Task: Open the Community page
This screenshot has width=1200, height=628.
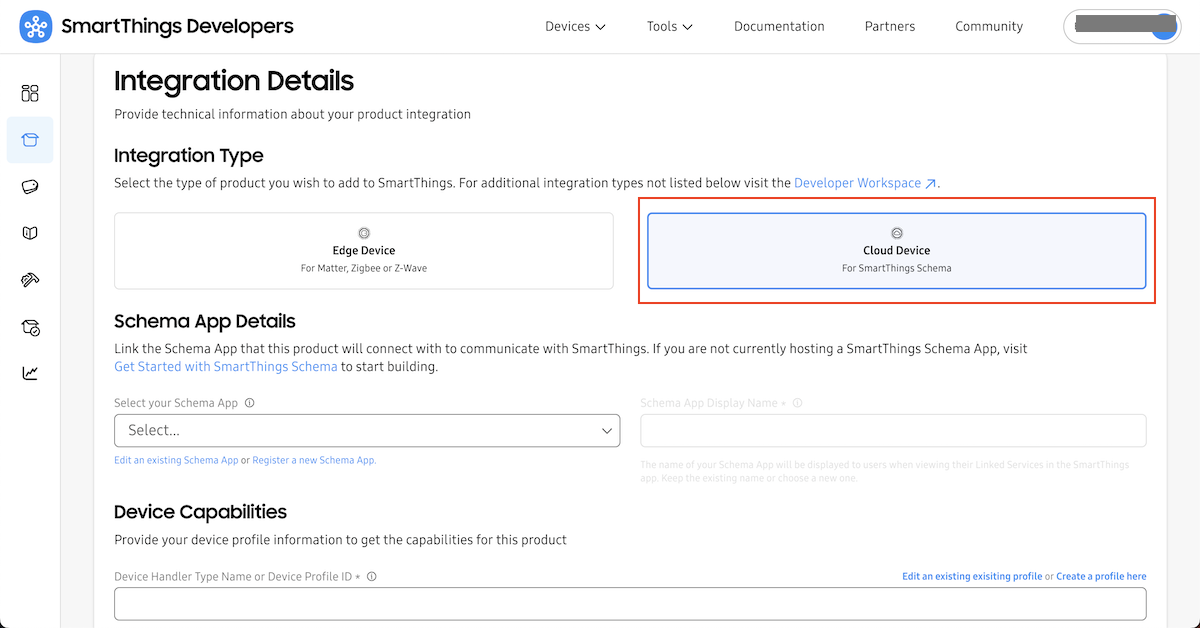Action: click(989, 27)
